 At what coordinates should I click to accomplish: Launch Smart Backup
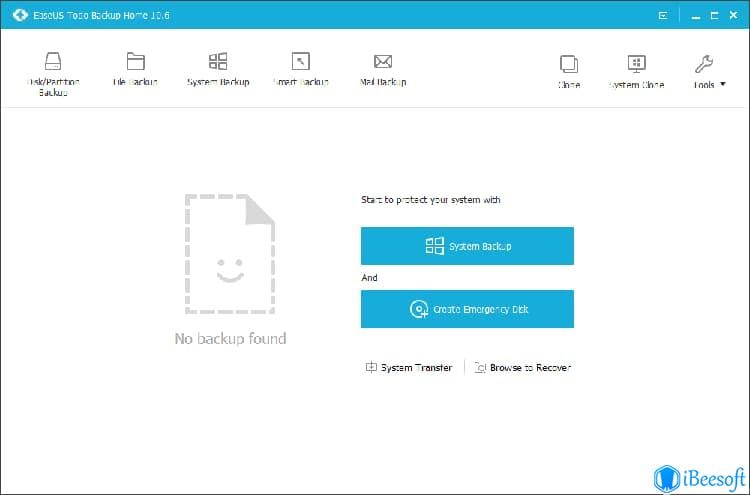(300, 69)
